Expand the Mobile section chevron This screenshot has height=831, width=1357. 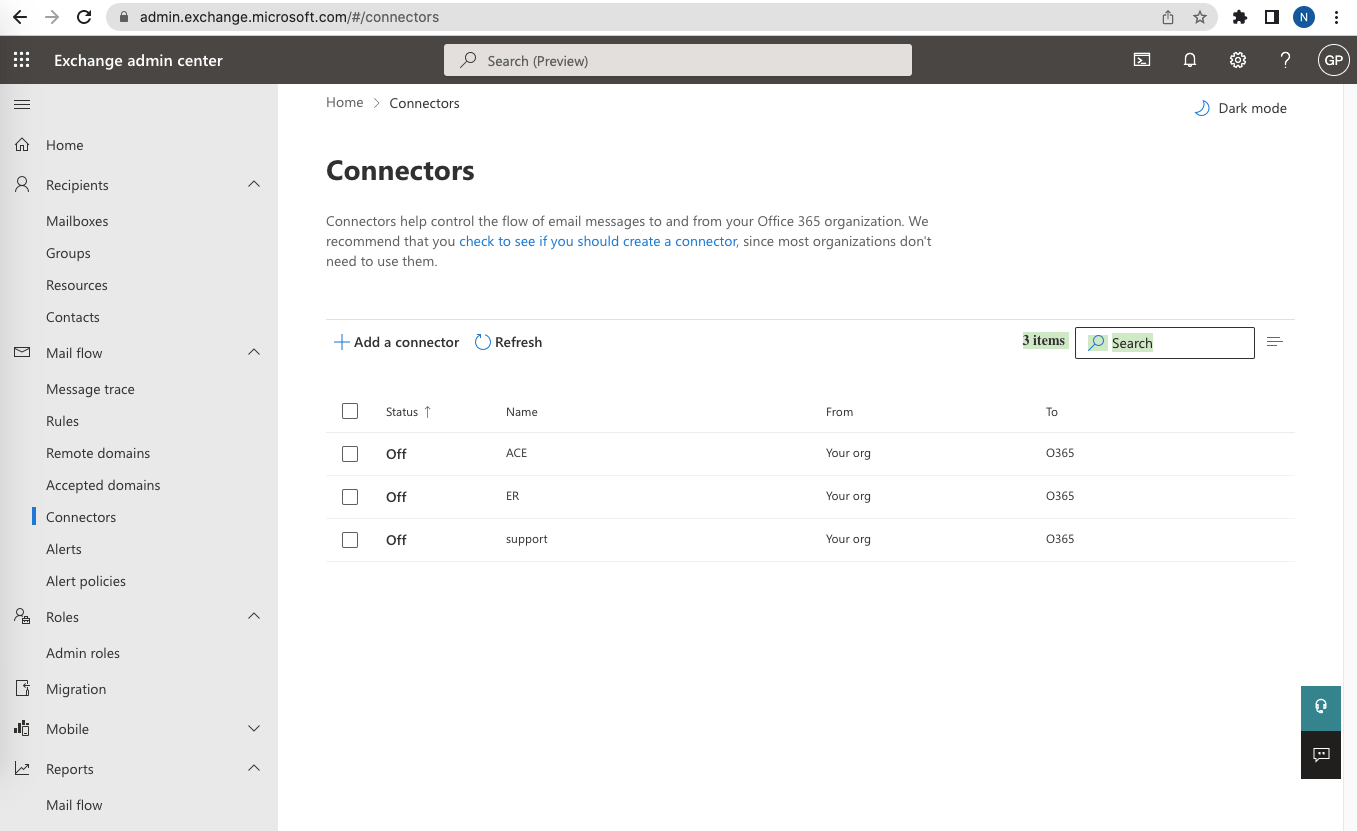coord(254,729)
